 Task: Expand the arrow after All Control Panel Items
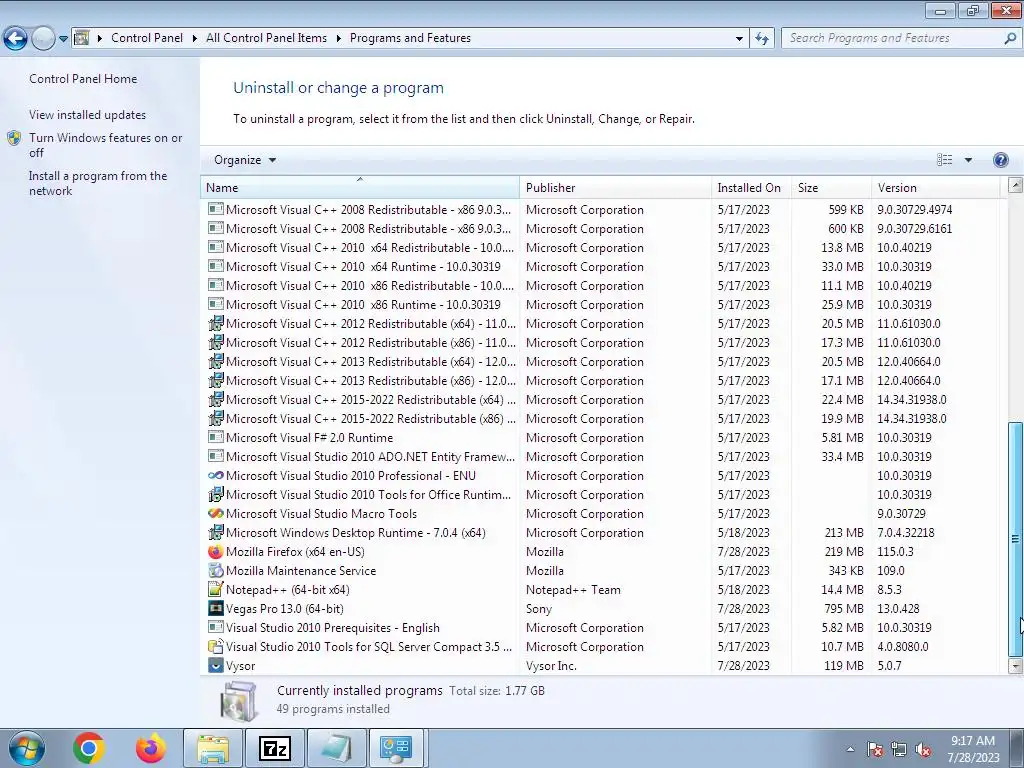pyautogui.click(x=338, y=38)
